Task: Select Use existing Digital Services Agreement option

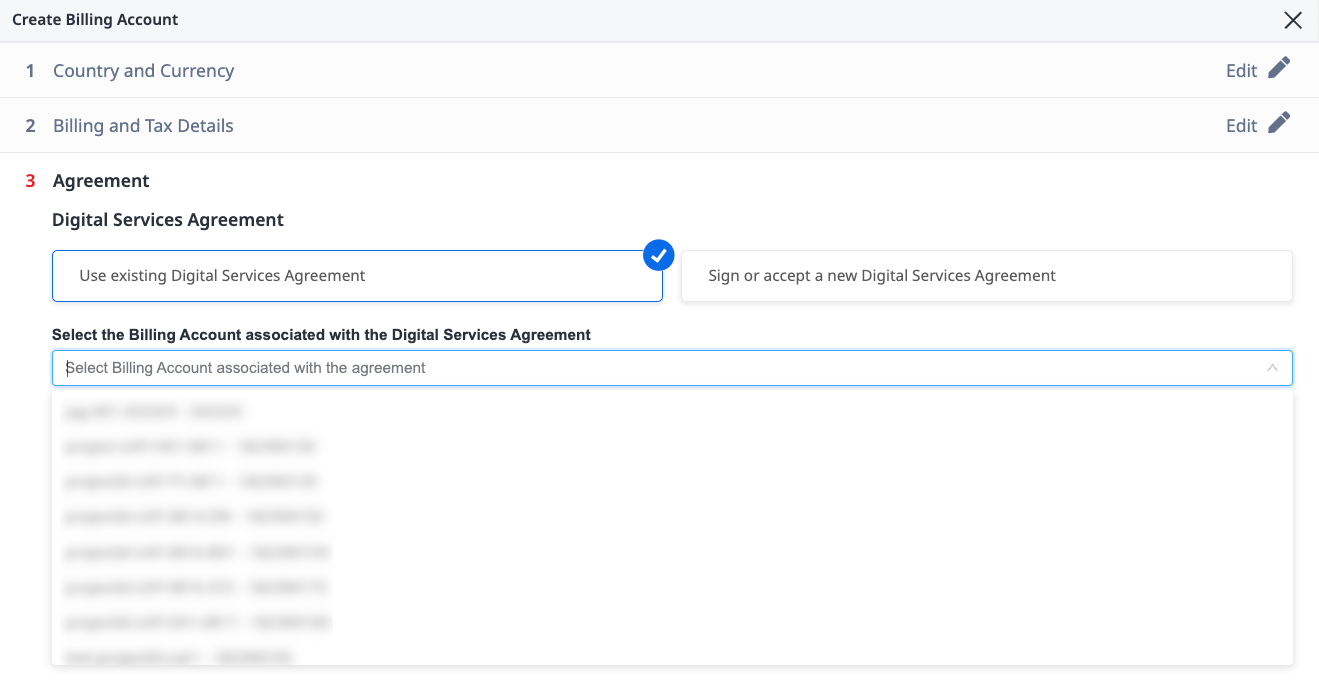Action: [356, 276]
